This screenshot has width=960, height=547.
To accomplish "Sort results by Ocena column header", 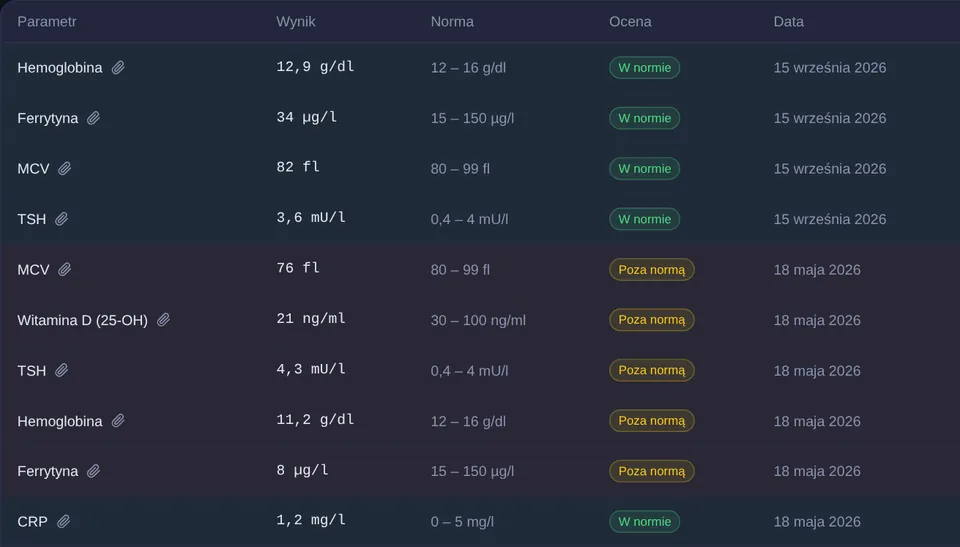I will [630, 21].
